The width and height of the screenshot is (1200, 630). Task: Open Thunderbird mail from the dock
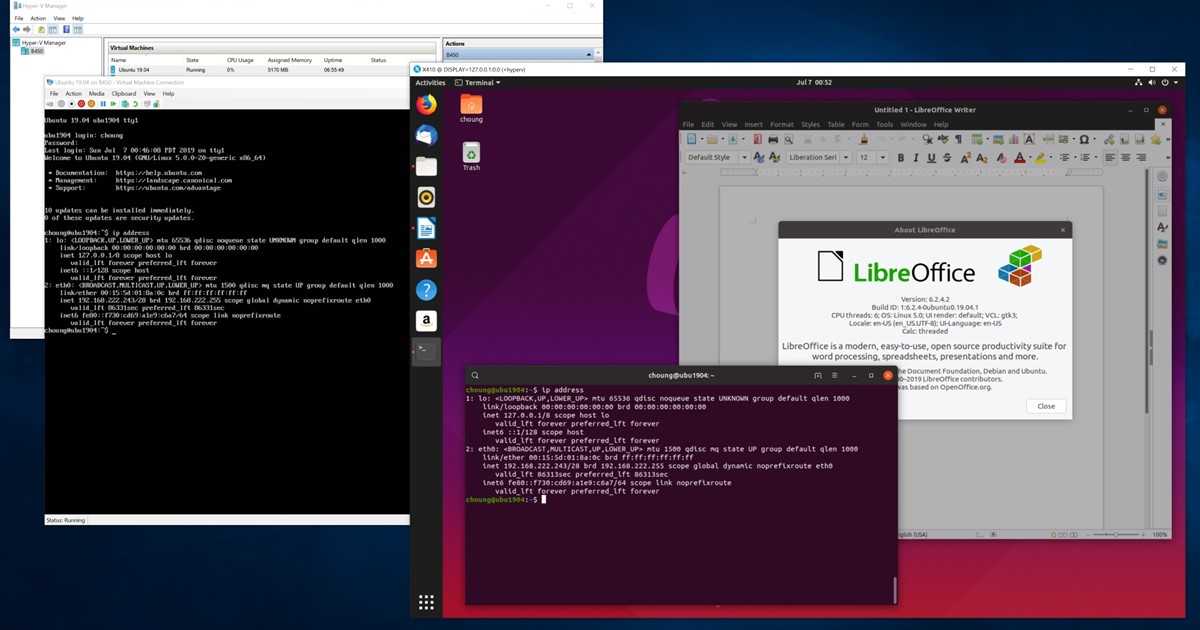coord(426,135)
